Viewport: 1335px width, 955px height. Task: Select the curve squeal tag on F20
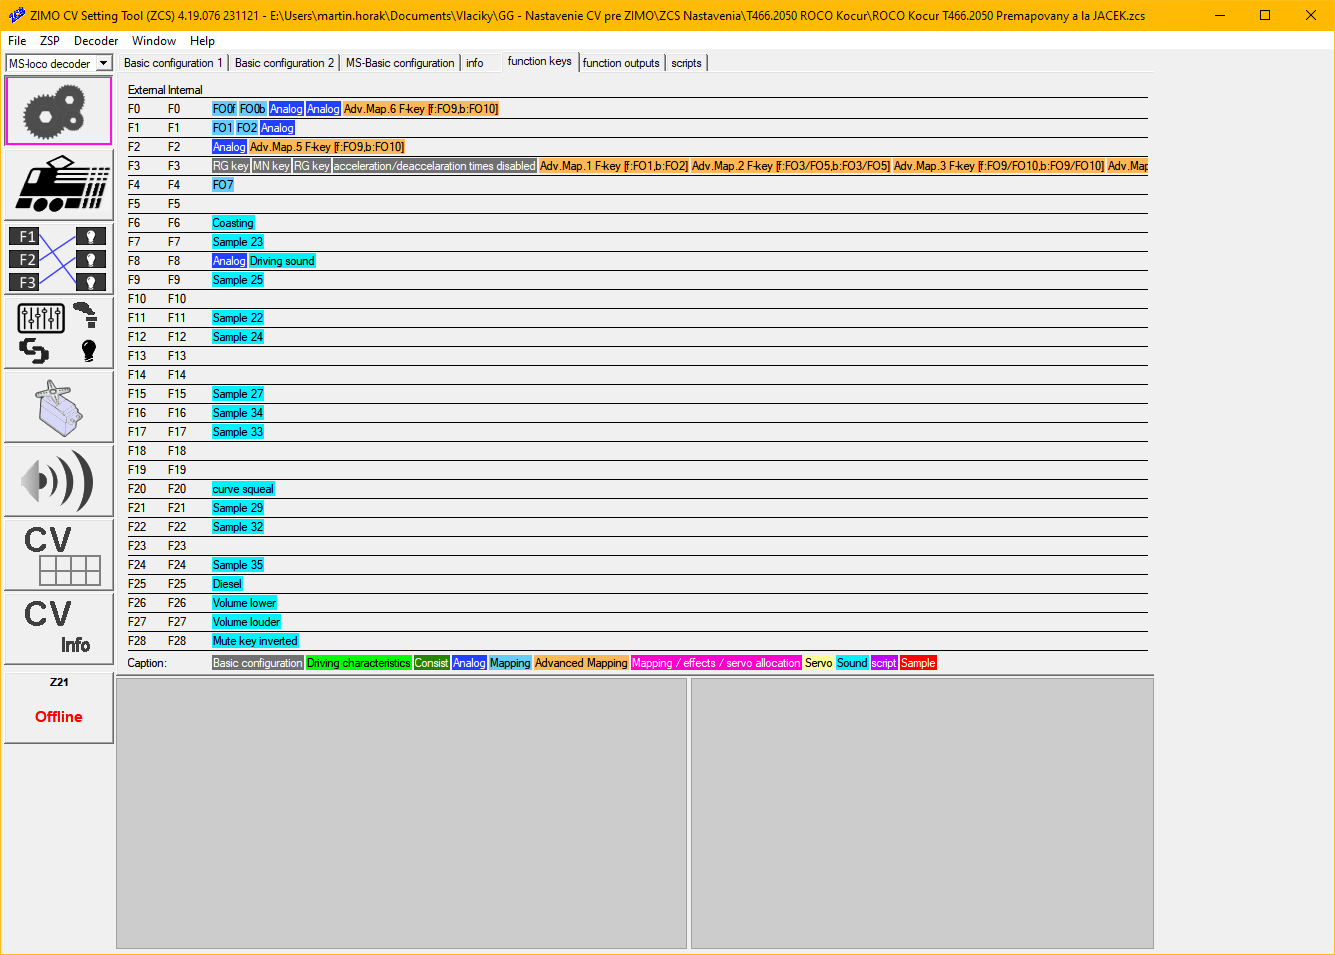[x=243, y=489]
